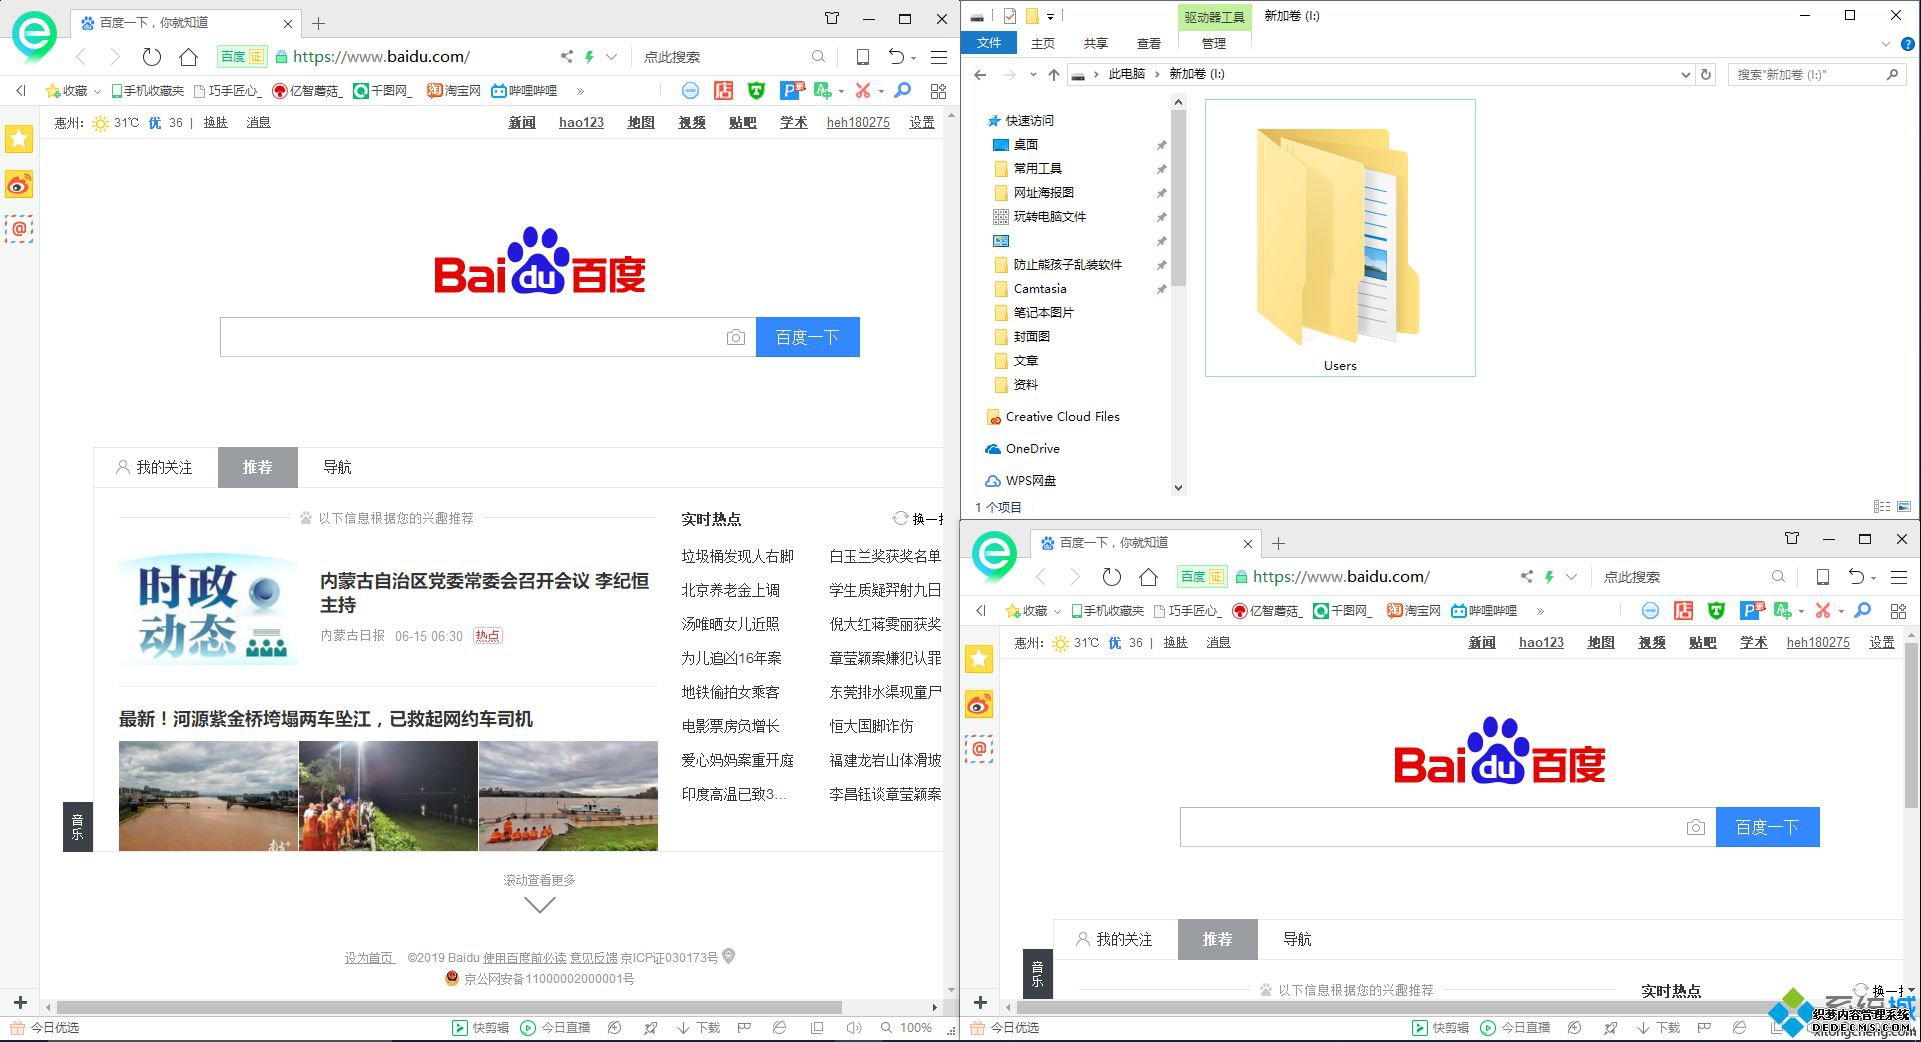Click the blue find magnifier extension in left browser
The width and height of the screenshot is (1921, 1042).
pos(903,91)
